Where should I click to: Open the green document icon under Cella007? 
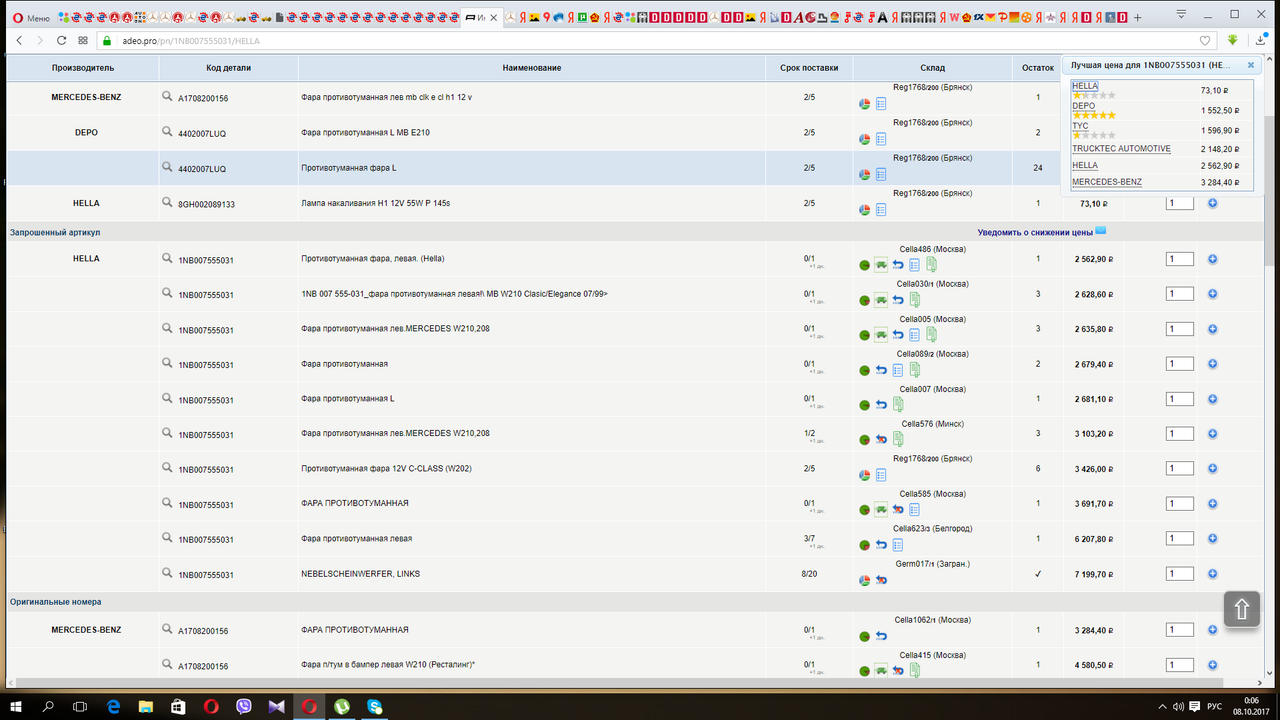898,404
